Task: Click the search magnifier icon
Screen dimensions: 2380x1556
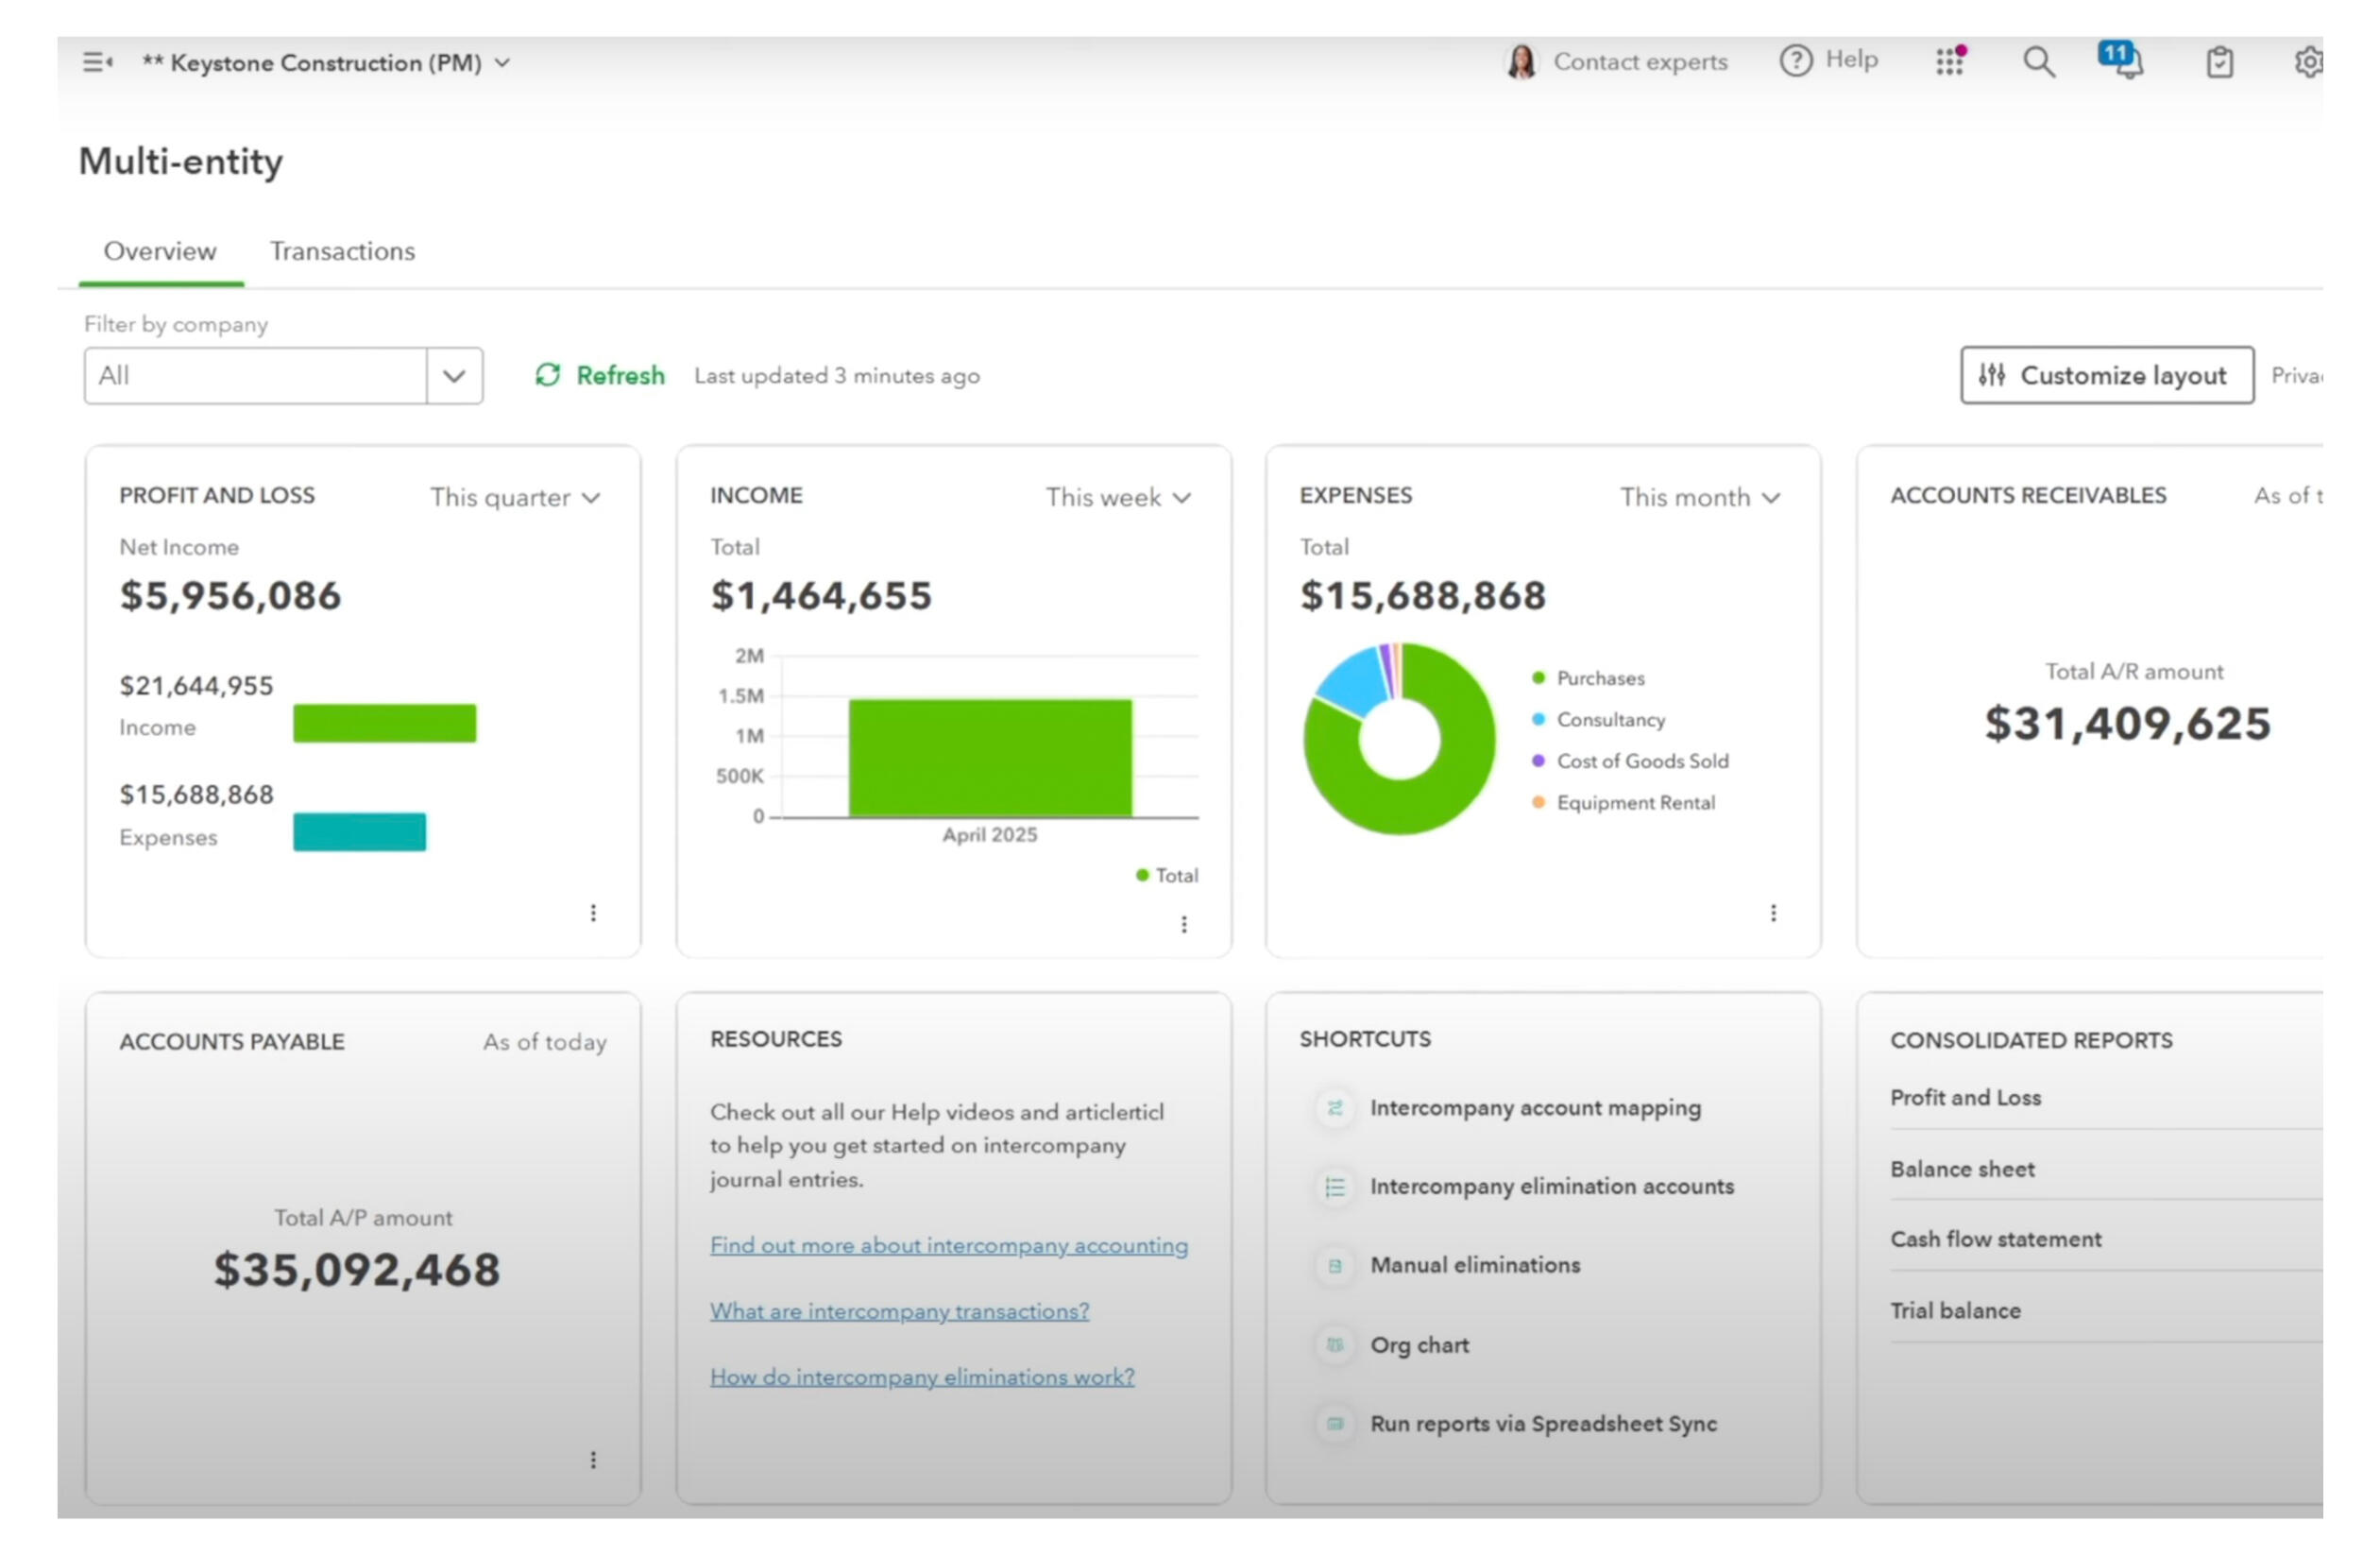Action: (x=2038, y=62)
